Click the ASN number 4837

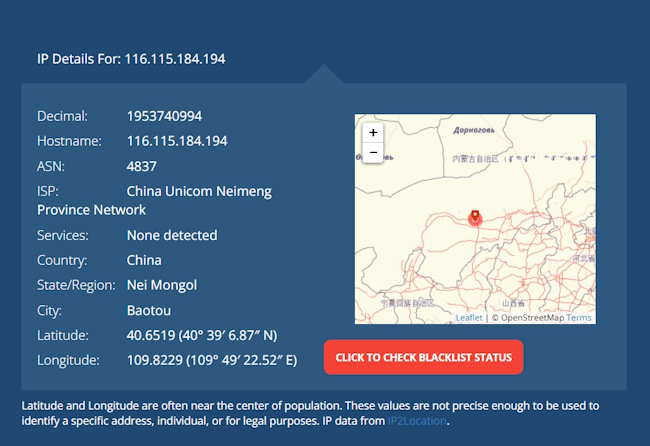[141, 166]
